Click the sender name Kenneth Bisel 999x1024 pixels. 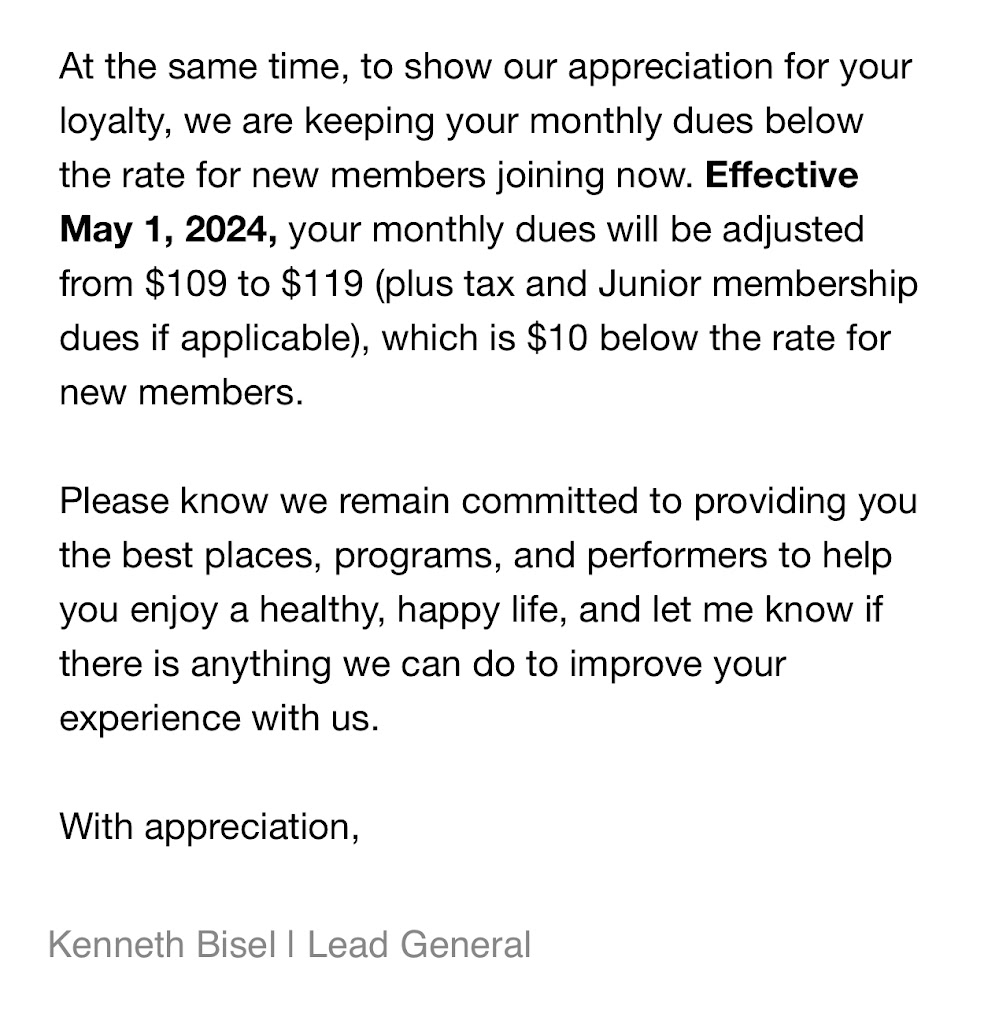click(x=161, y=944)
